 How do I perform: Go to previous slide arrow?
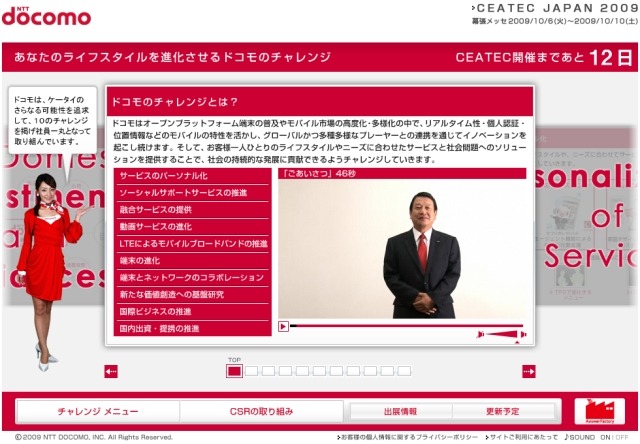pyautogui.click(x=111, y=372)
